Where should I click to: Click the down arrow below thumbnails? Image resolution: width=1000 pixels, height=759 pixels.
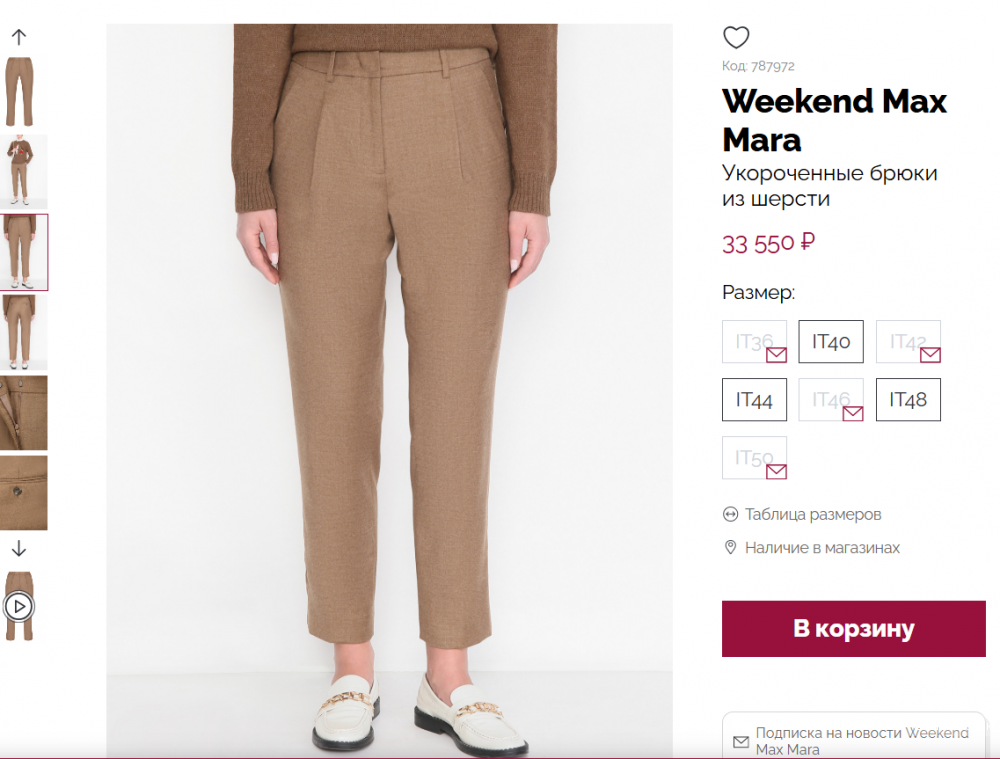tap(20, 548)
